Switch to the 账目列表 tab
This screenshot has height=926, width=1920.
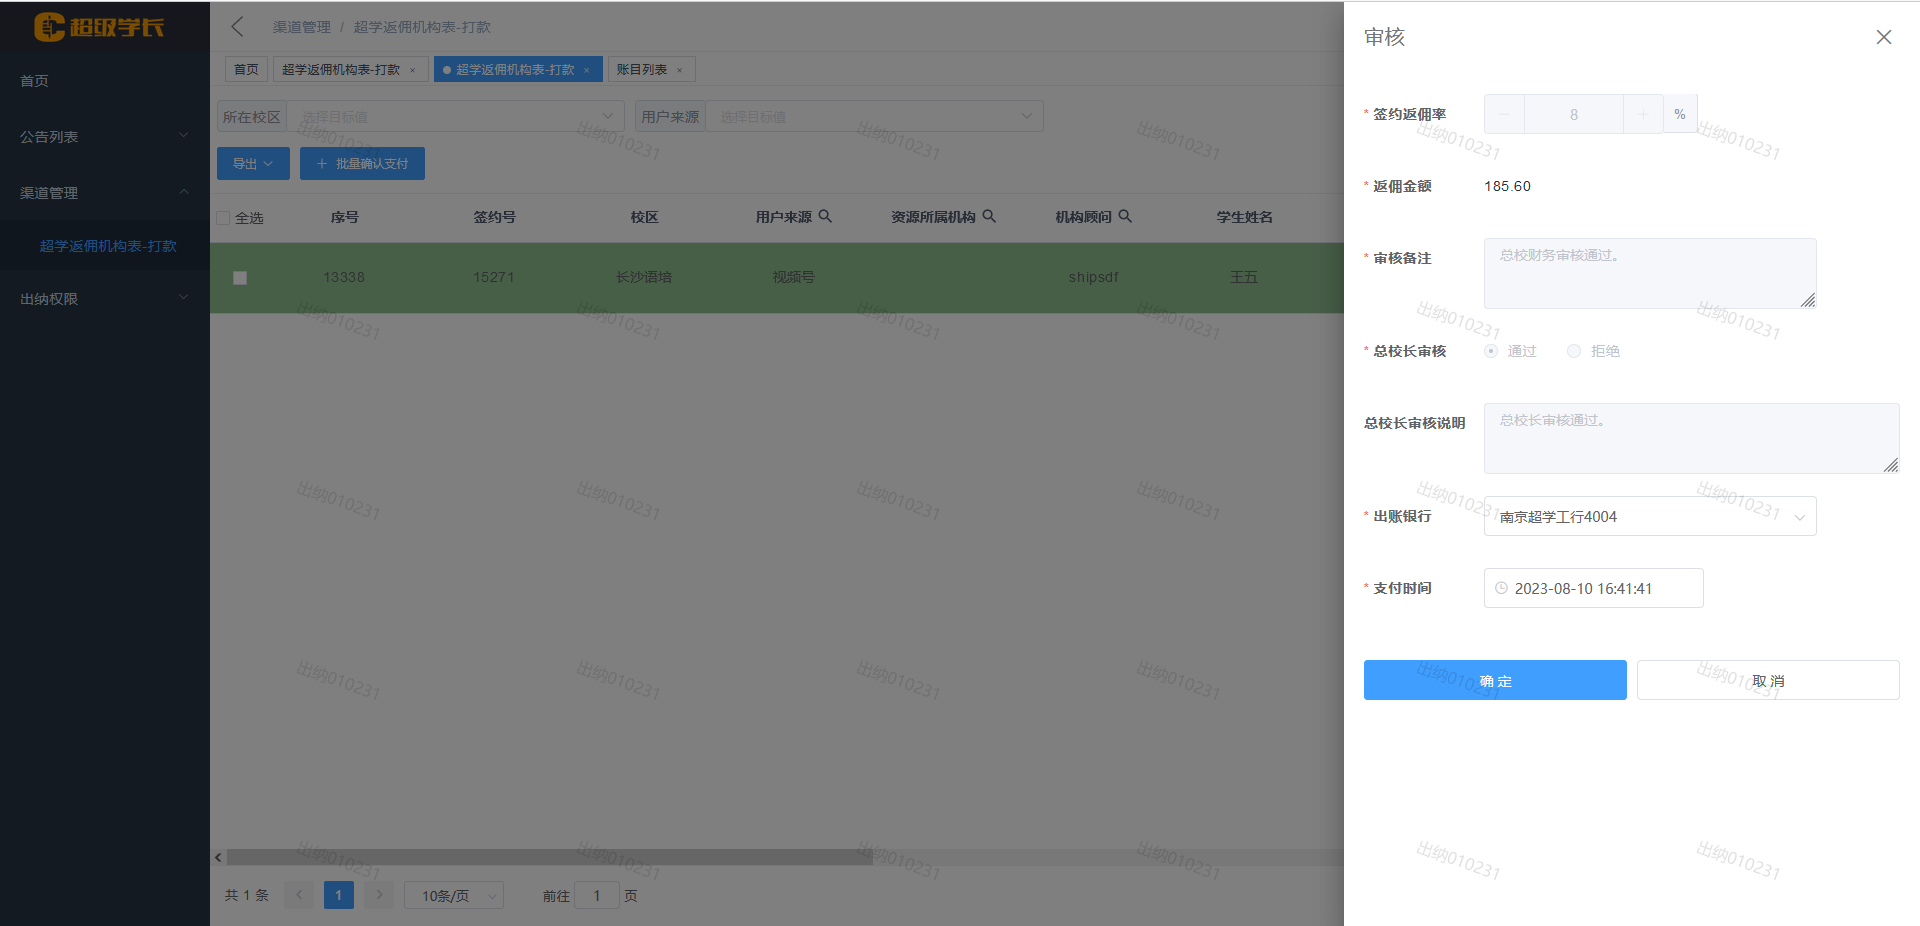pyautogui.click(x=641, y=70)
